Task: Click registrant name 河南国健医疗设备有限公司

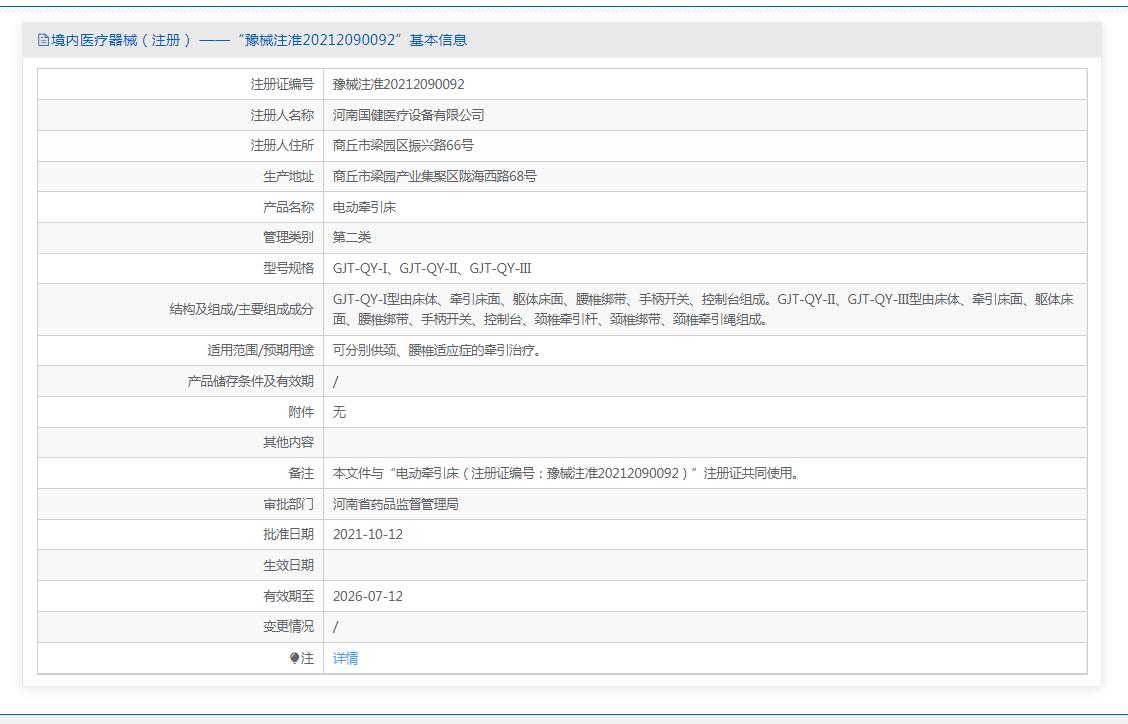Action: pos(408,115)
